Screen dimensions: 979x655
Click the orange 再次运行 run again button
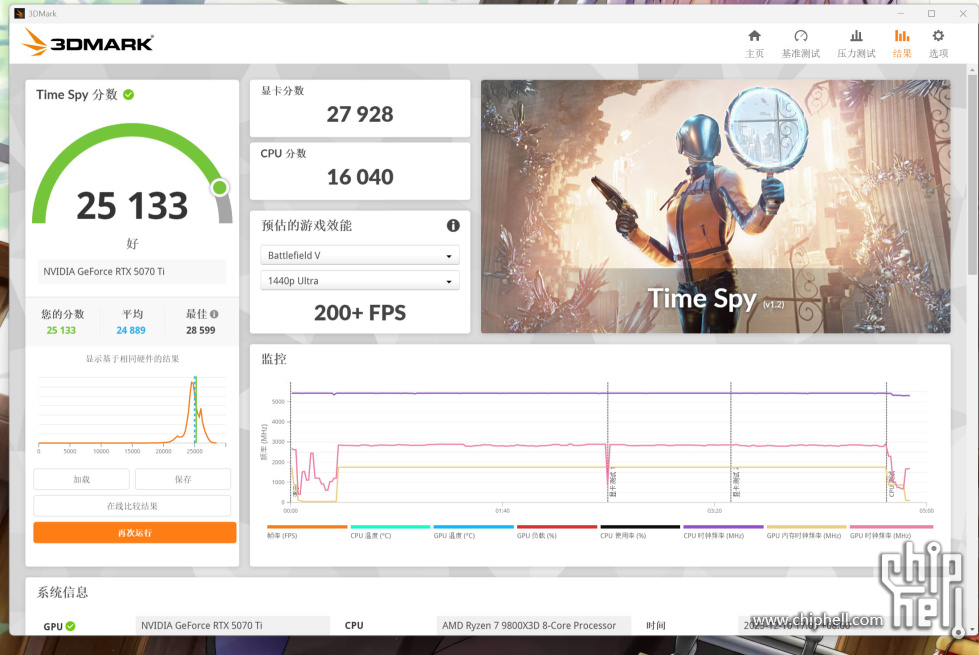[135, 533]
